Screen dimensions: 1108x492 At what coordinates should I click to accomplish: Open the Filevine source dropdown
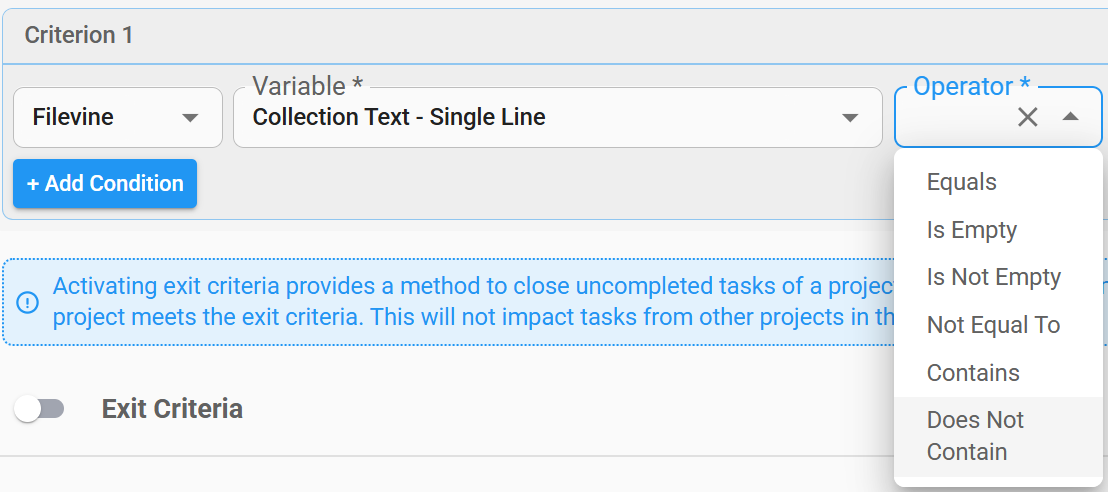tap(117, 118)
